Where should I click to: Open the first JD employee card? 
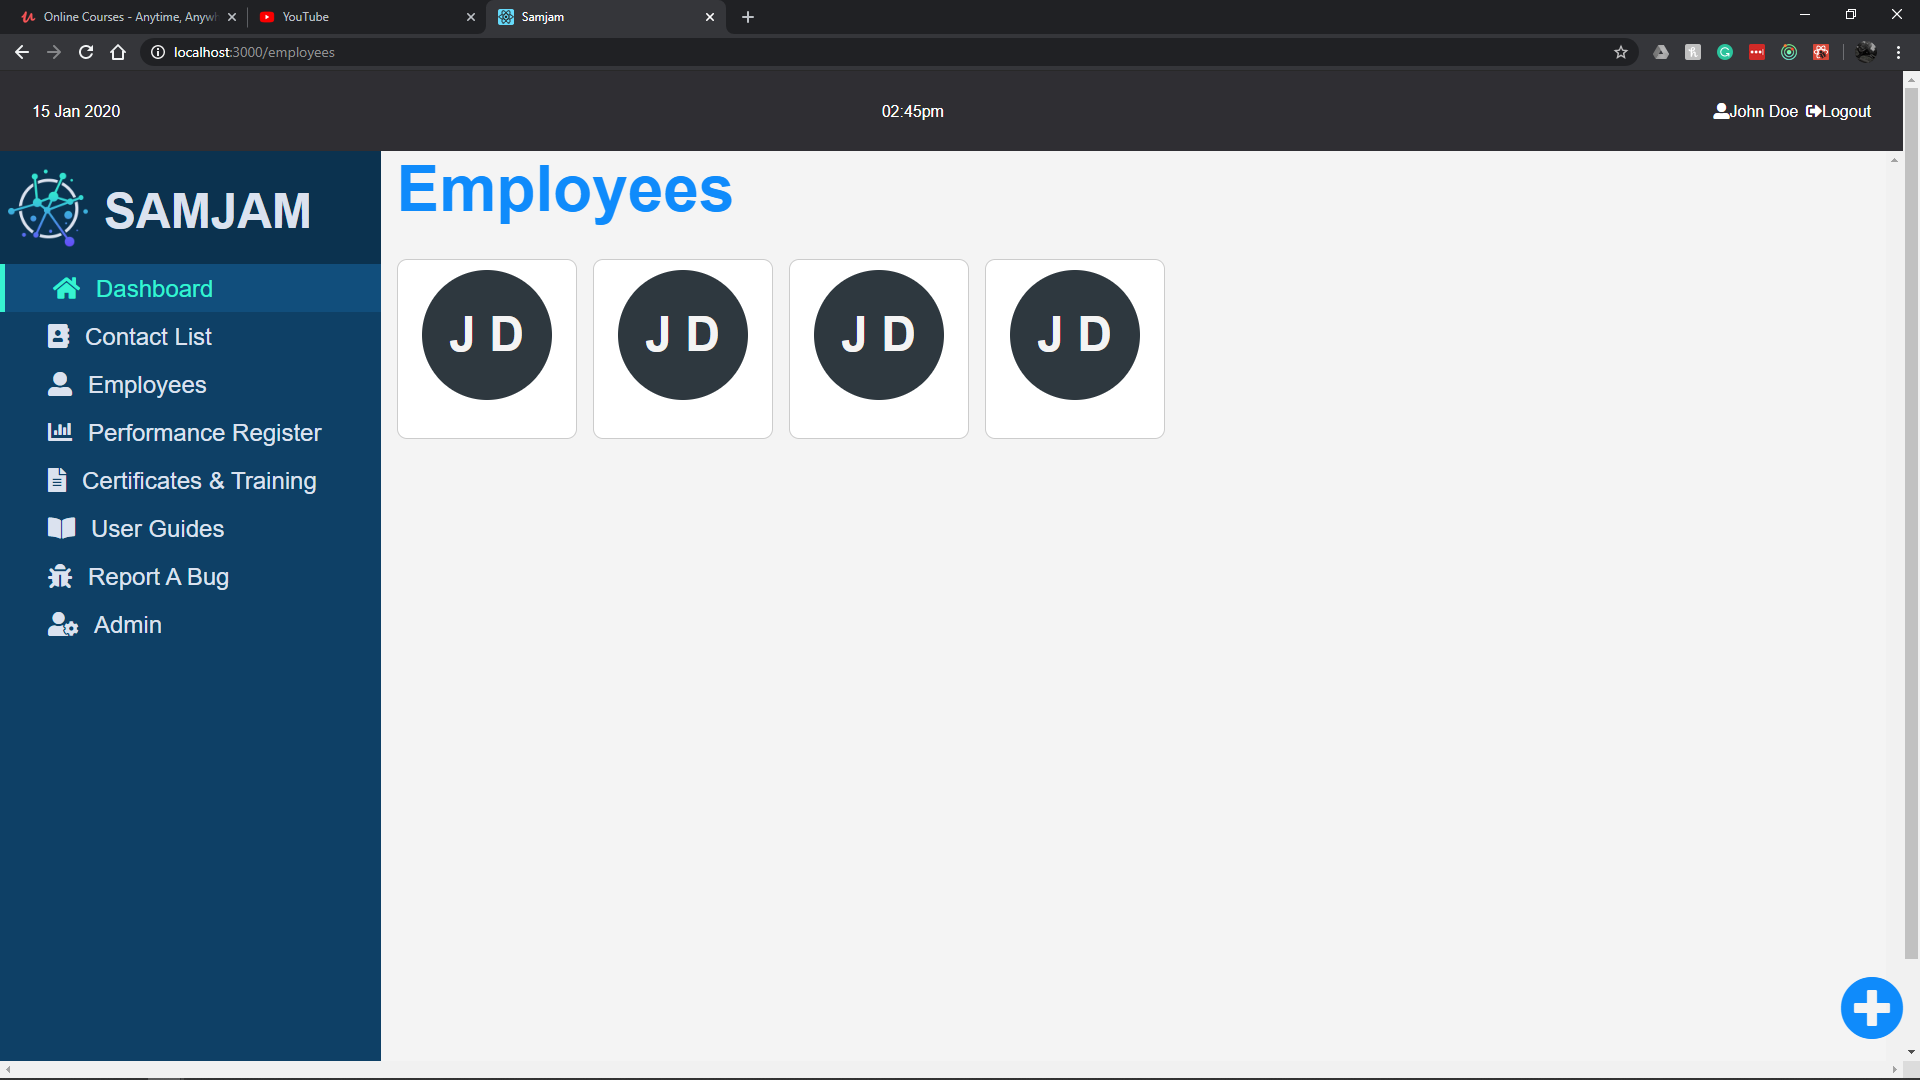coord(487,349)
